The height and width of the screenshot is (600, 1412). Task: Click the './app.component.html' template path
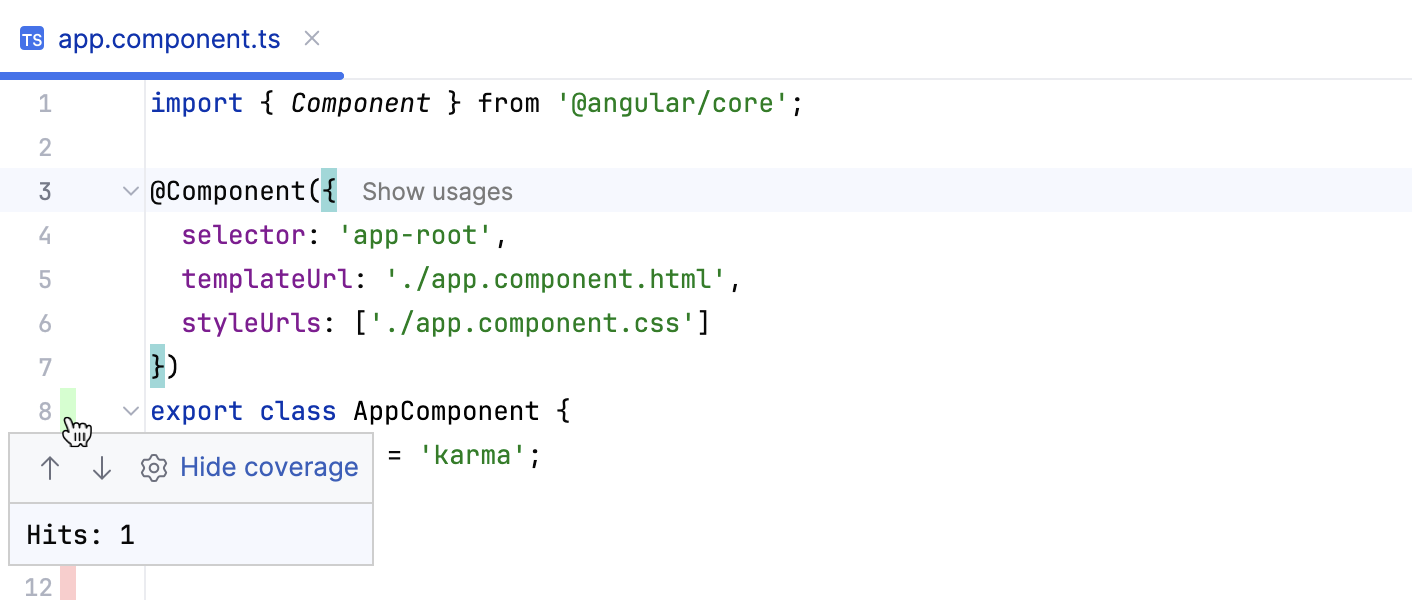pyautogui.click(x=556, y=279)
